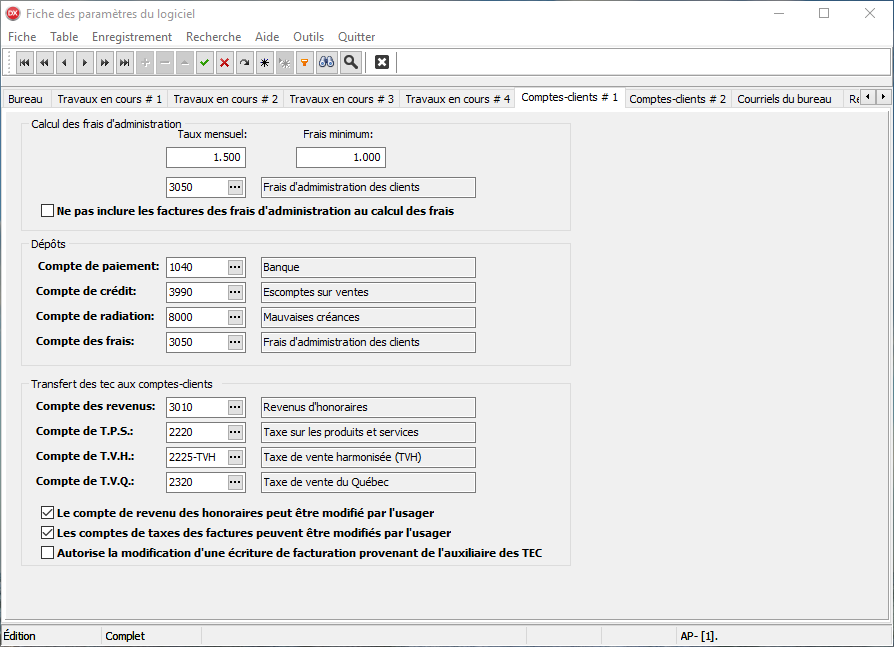Jump forward several records (double right arrow)
The width and height of the screenshot is (894, 647).
click(105, 63)
